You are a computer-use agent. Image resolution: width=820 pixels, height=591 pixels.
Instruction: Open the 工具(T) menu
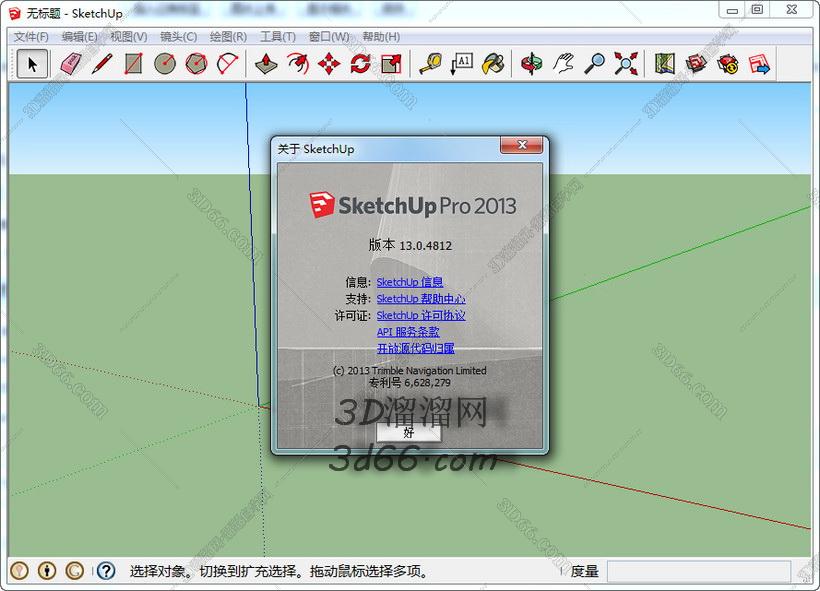[278, 37]
